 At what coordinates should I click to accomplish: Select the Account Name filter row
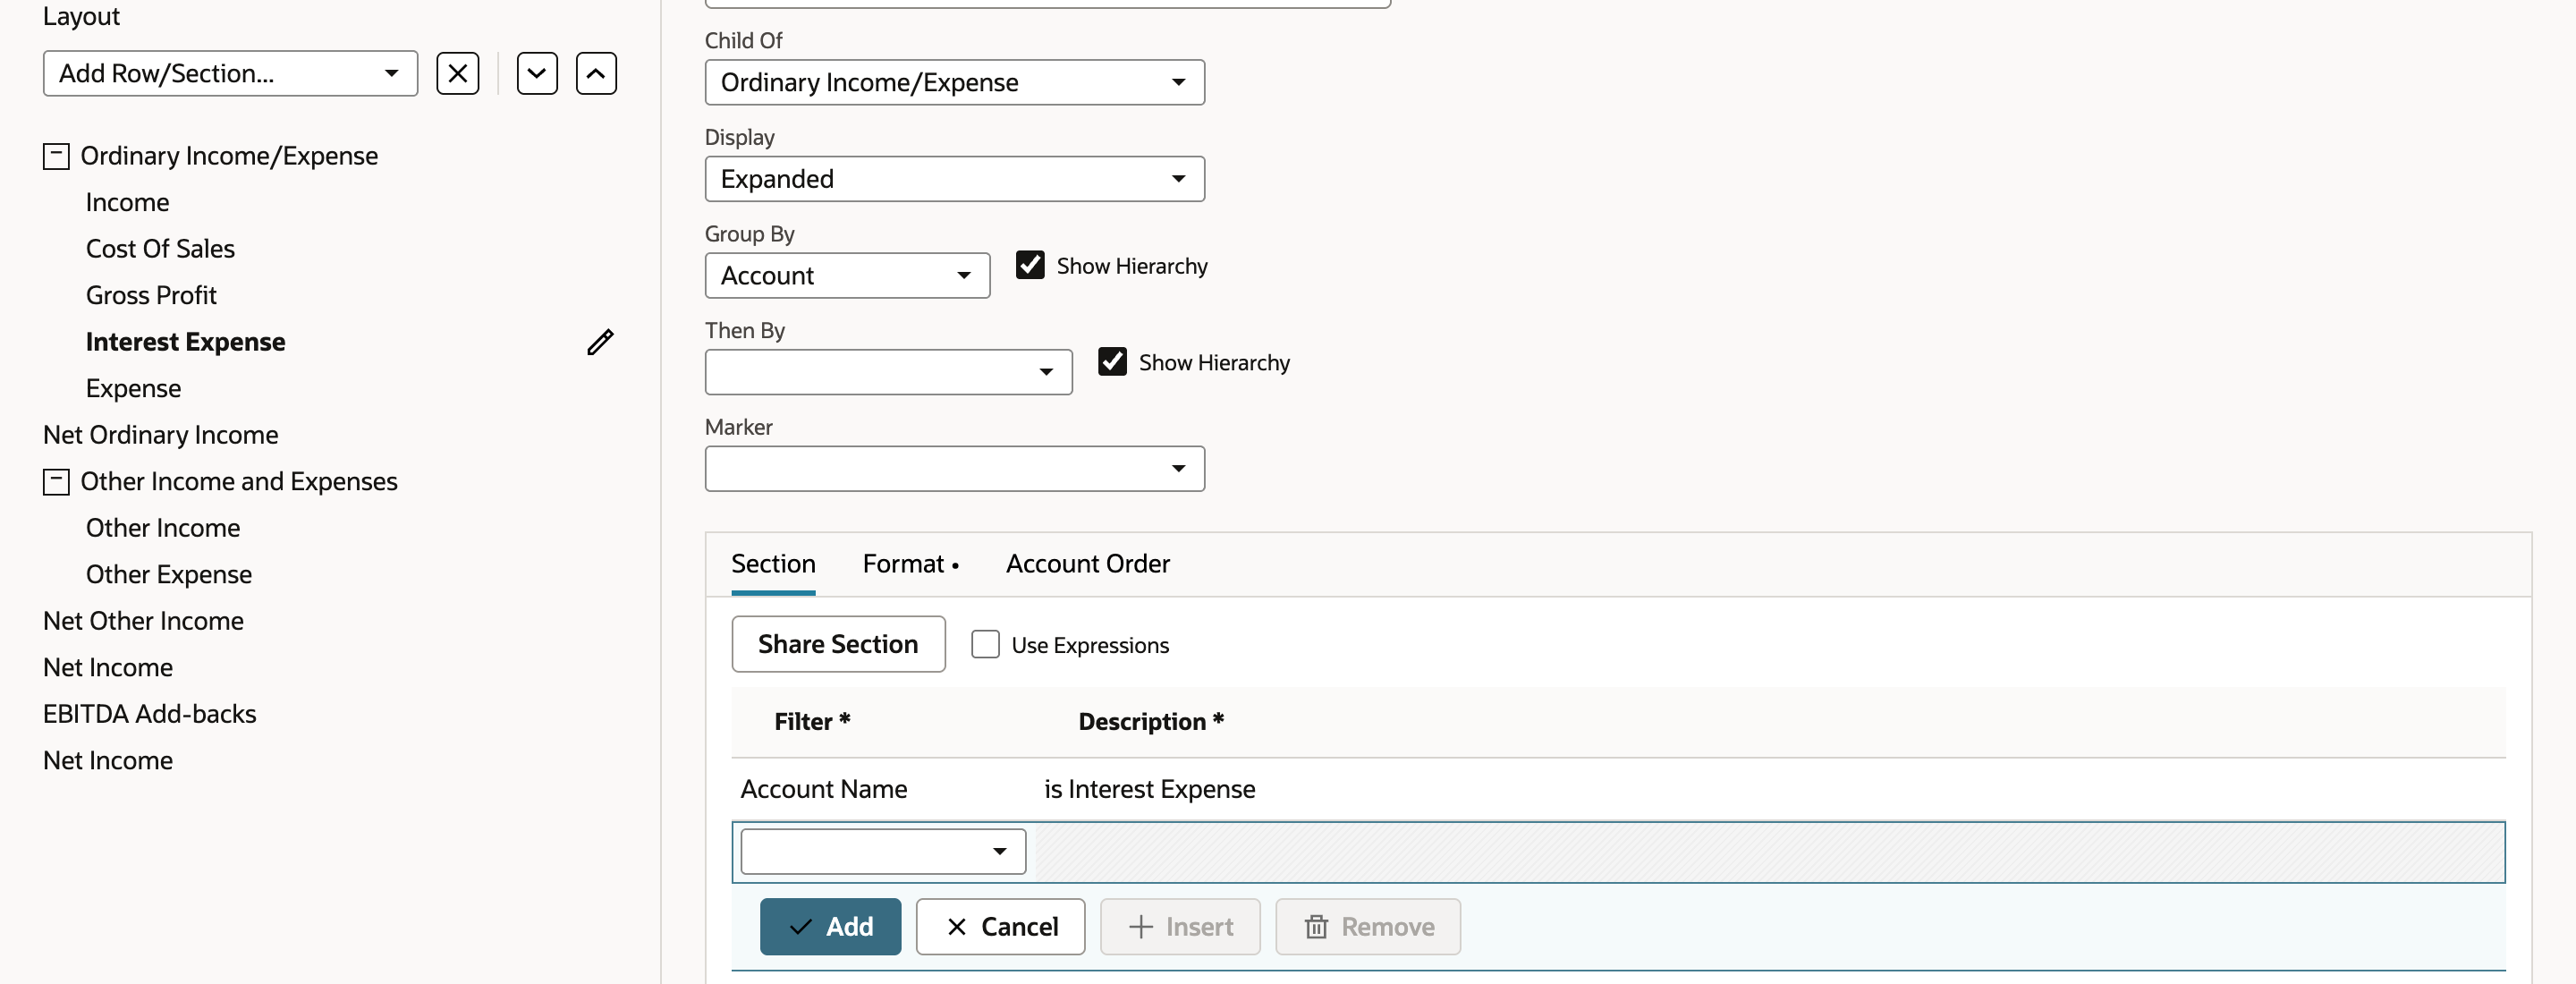click(1618, 789)
